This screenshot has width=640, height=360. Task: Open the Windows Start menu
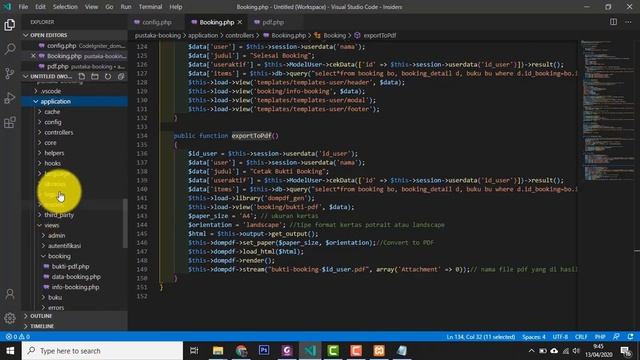[x=10, y=351]
